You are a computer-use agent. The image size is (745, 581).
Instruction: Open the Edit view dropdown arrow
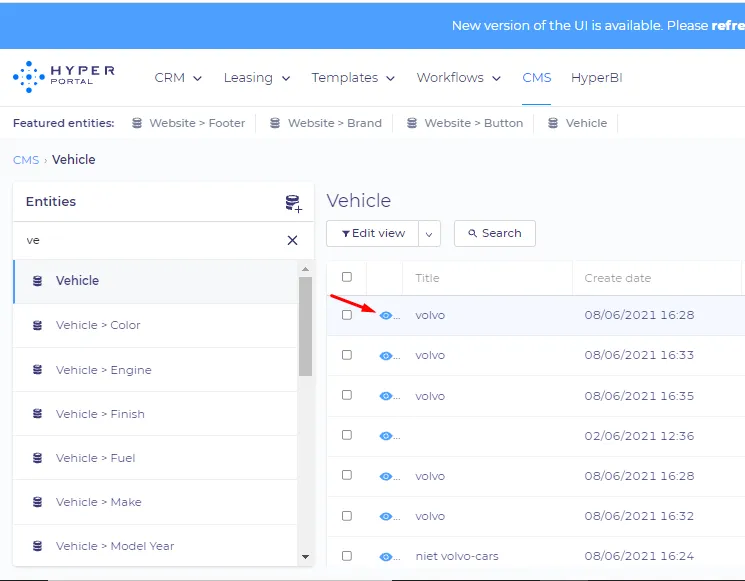coord(429,234)
